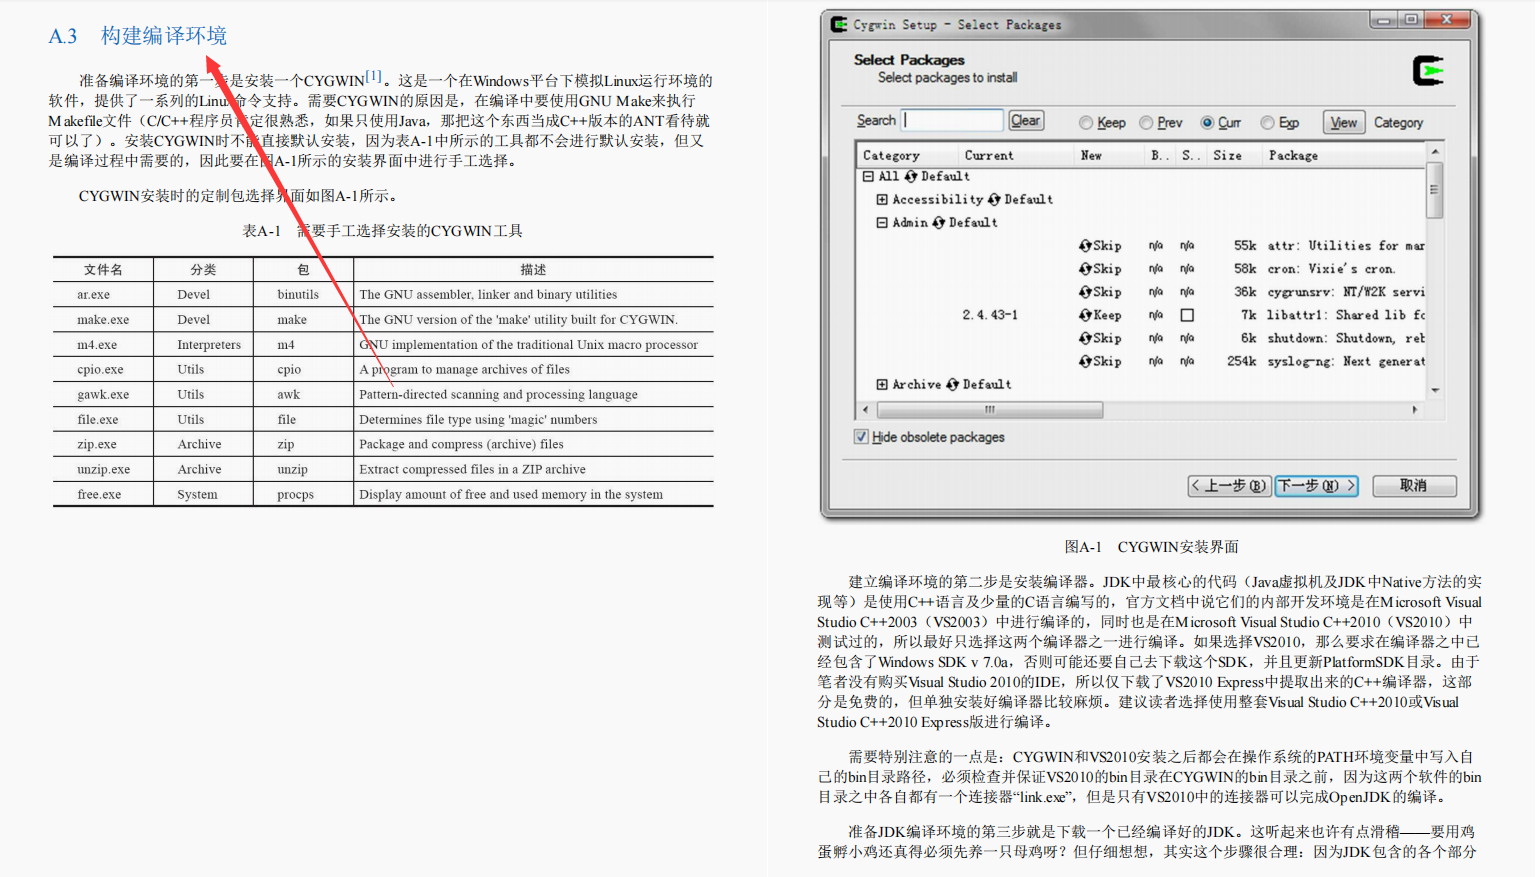The width and height of the screenshot is (1540, 877).
Task: Click the Category column header
Action: (x=908, y=155)
